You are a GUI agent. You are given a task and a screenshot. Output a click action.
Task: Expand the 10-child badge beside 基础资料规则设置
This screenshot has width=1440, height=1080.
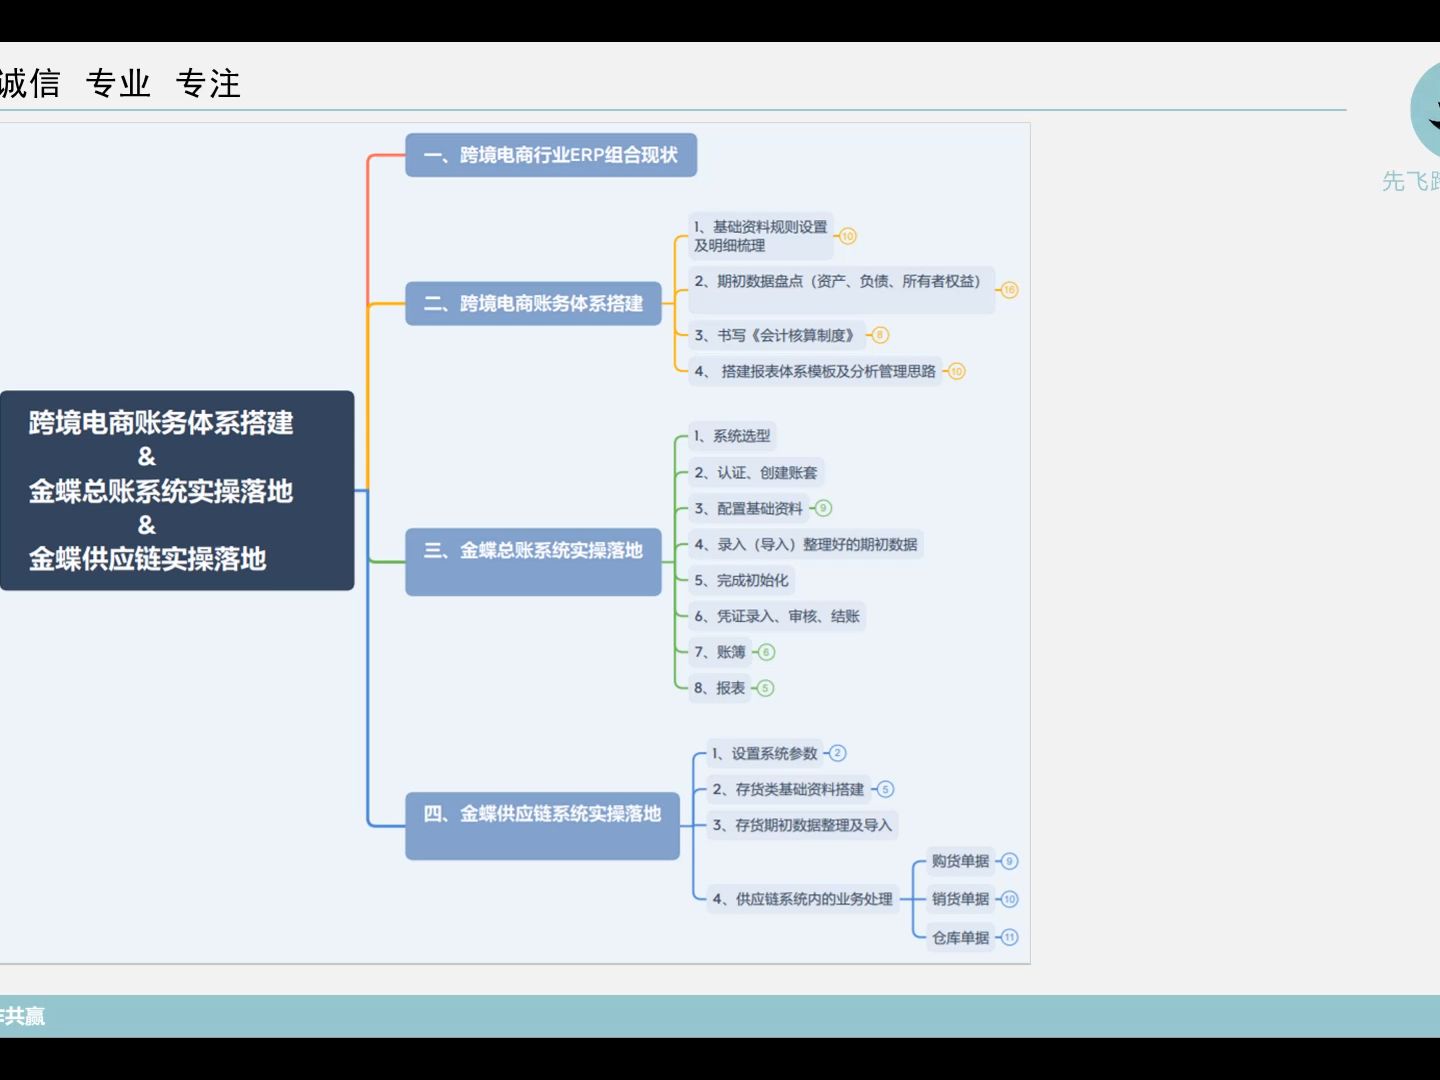(848, 236)
